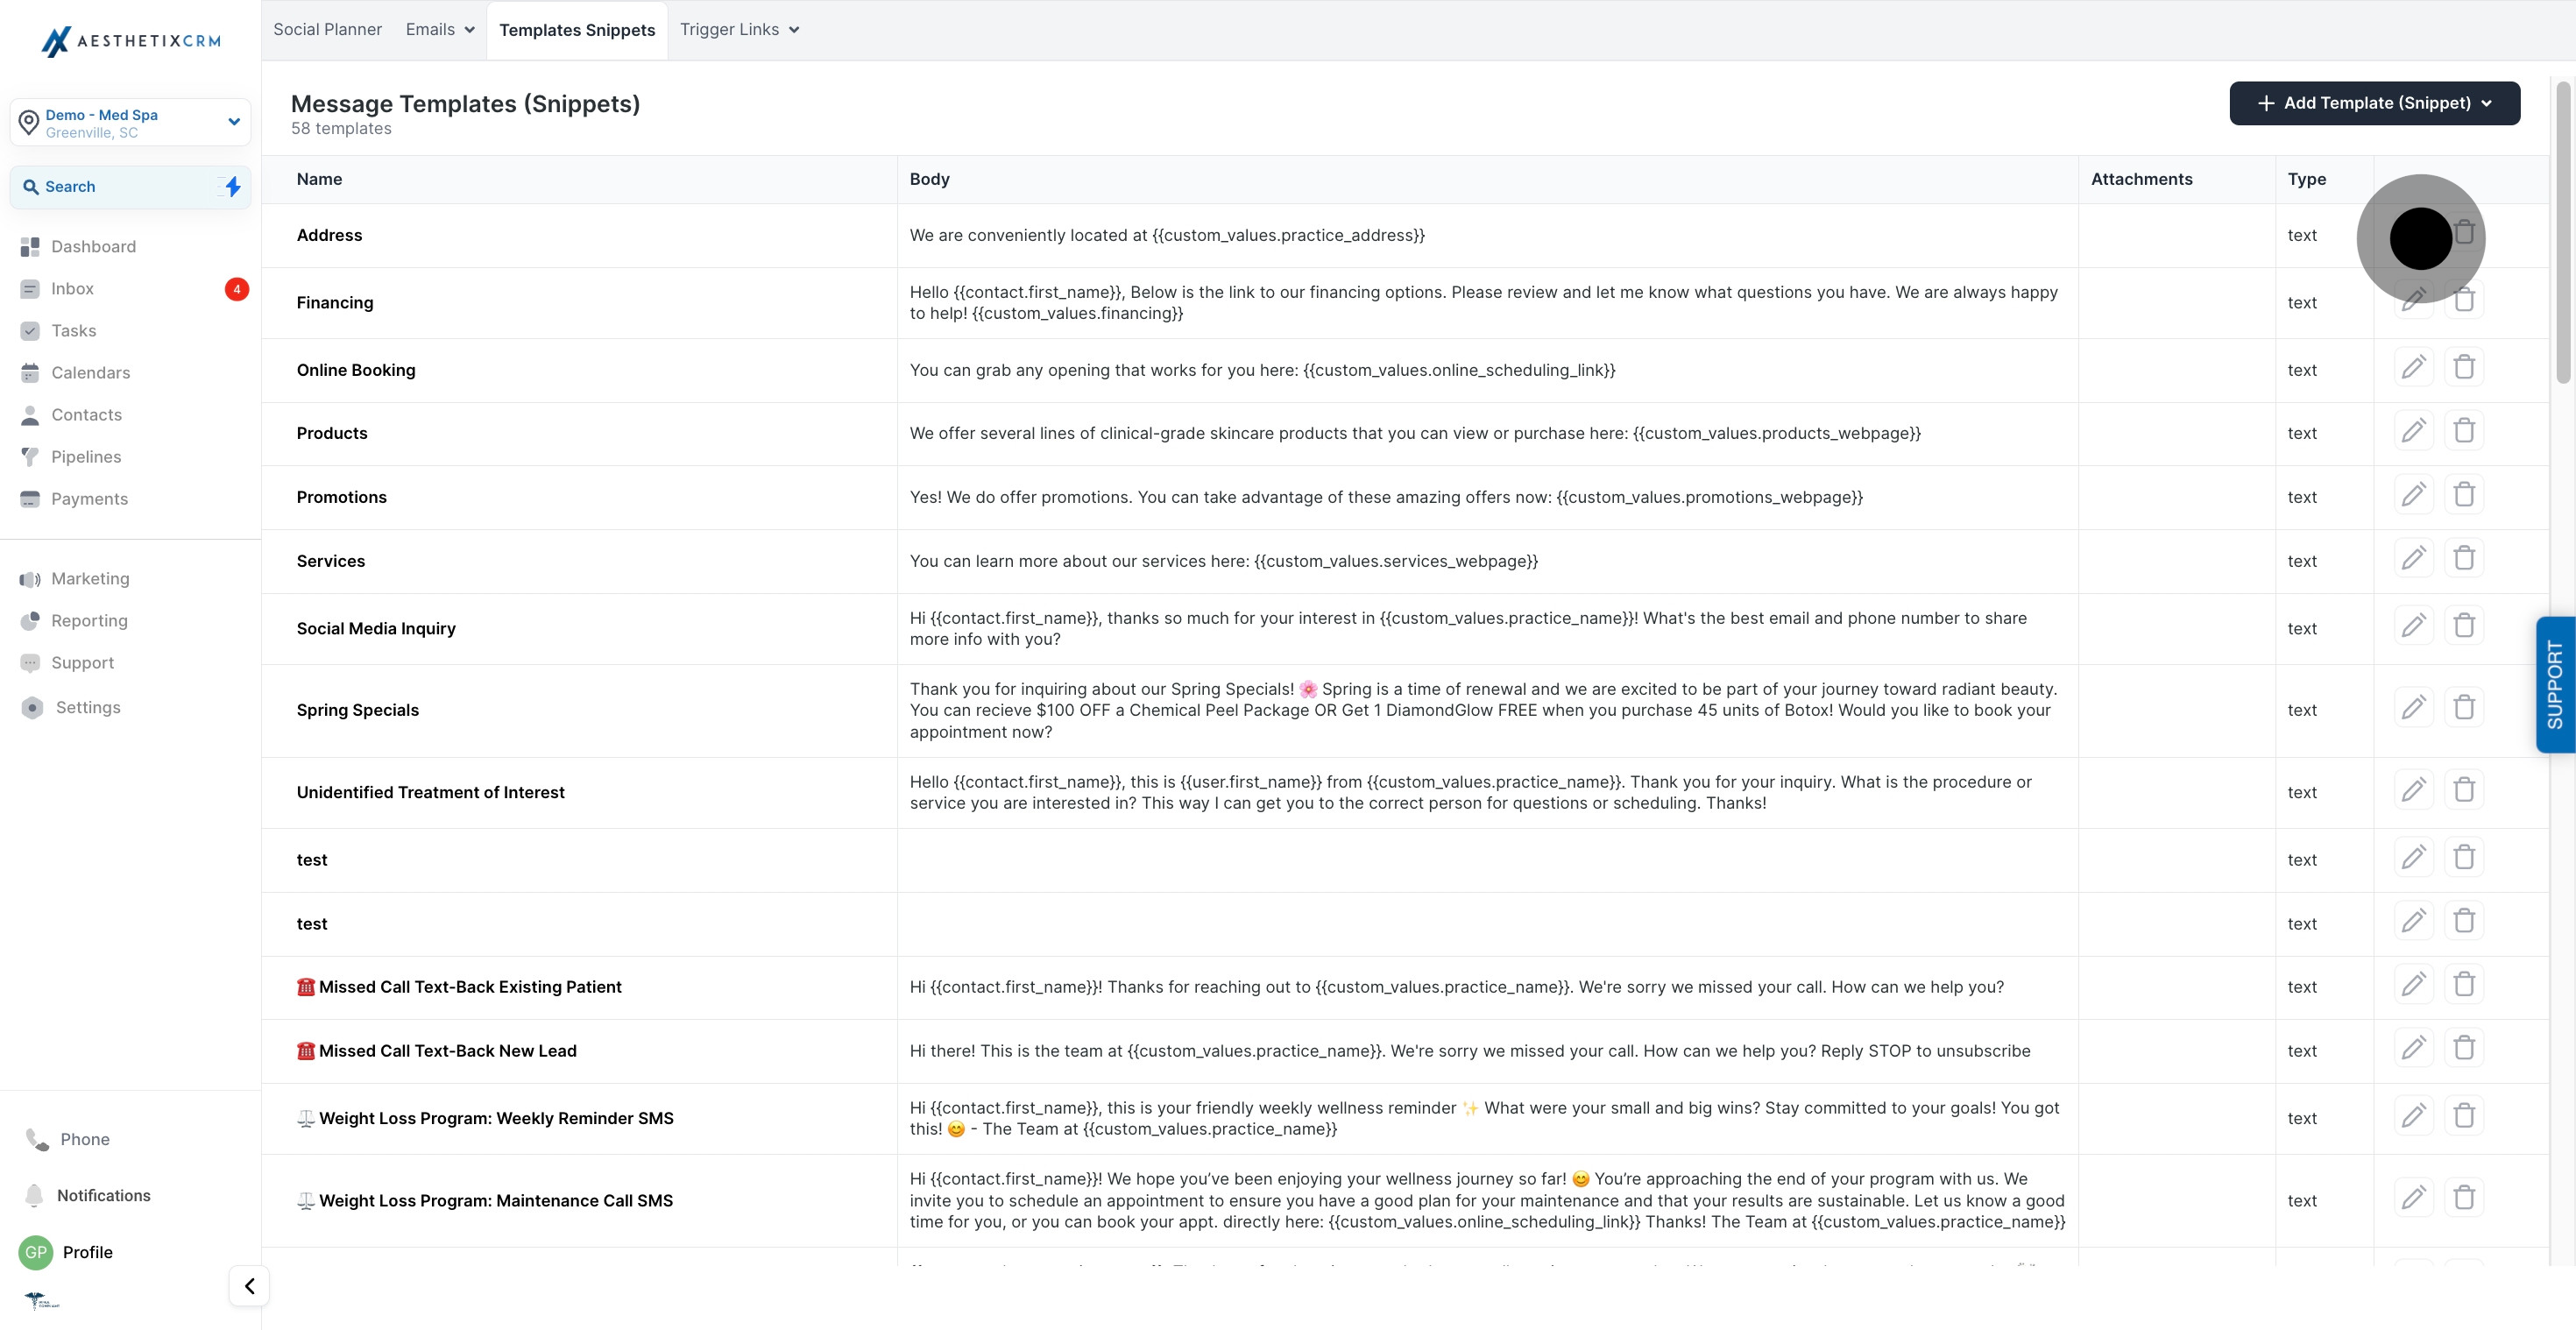Open Dashboard from the sidebar
Viewport: 2576px width, 1330px height.
pyautogui.click(x=93, y=246)
